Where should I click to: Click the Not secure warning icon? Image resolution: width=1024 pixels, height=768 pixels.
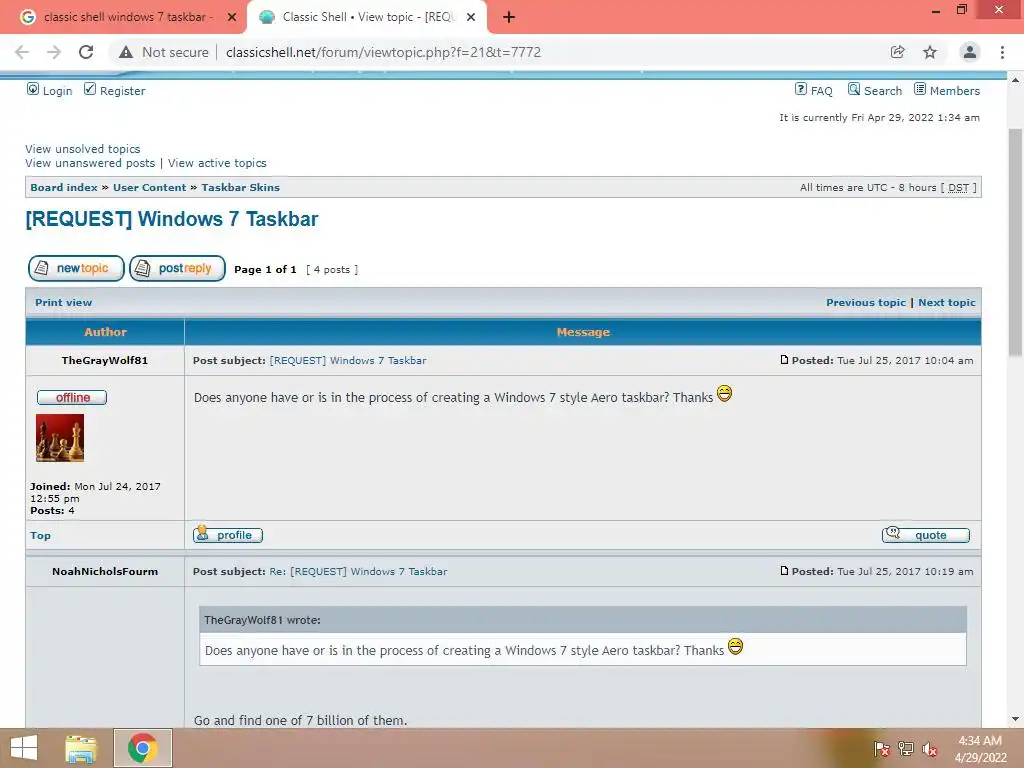click(x=126, y=52)
